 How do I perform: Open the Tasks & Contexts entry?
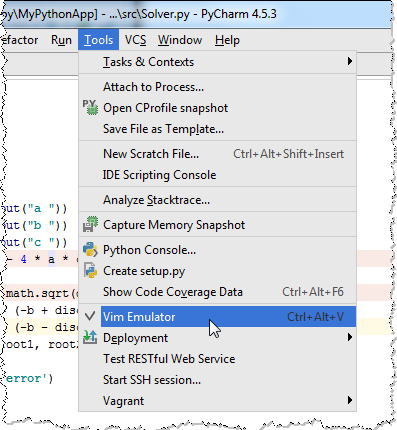pos(217,62)
